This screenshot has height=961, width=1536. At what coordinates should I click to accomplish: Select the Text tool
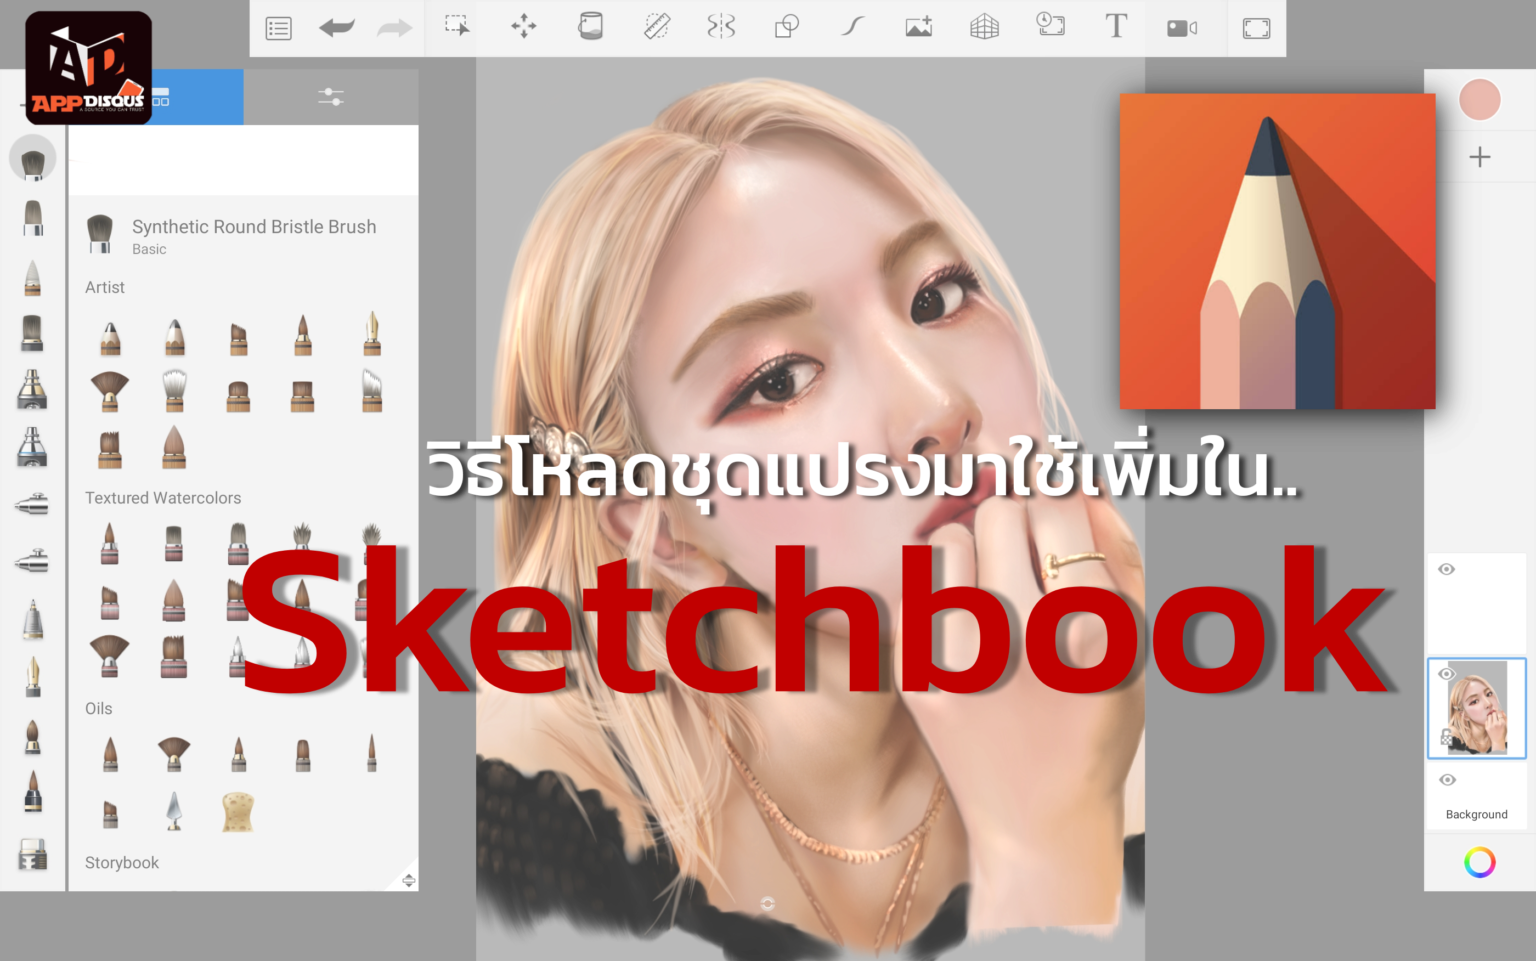coord(1116,27)
